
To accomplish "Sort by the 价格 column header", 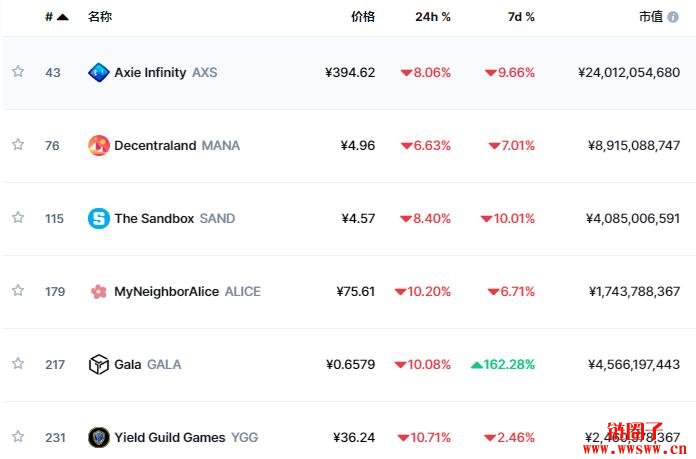I will (x=363, y=17).
